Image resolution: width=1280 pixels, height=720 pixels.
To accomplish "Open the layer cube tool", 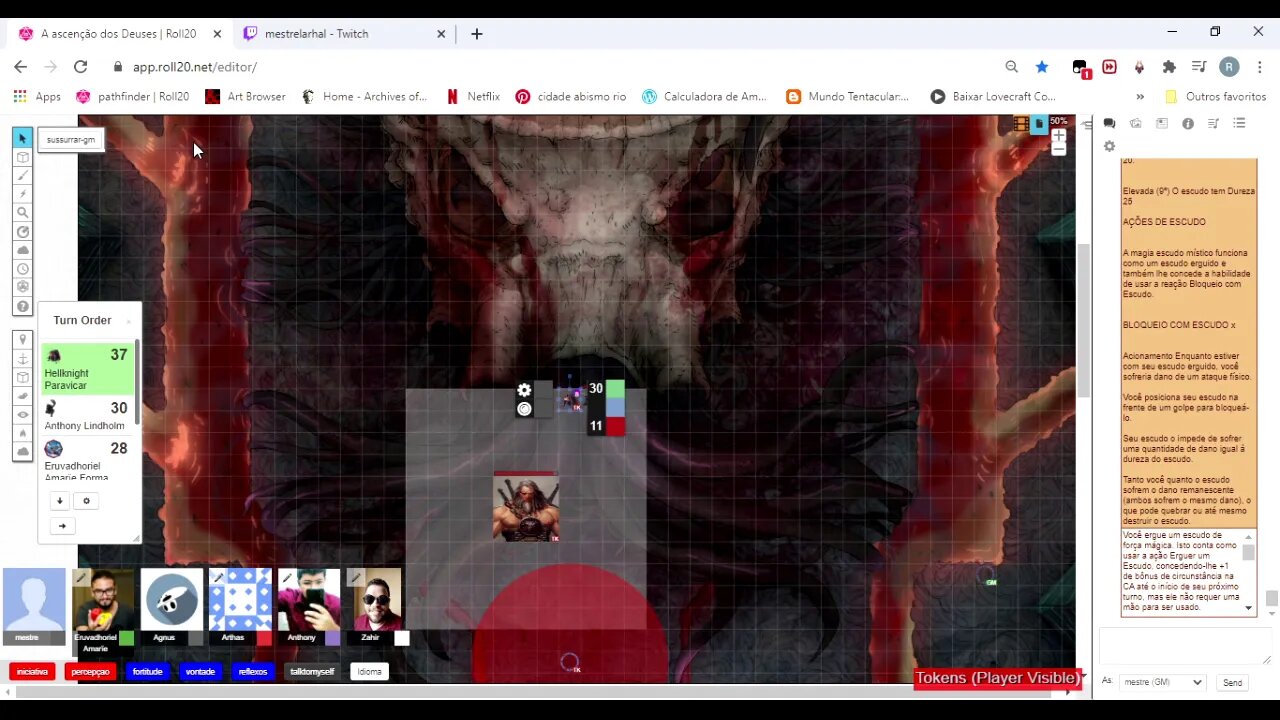I will (22, 157).
